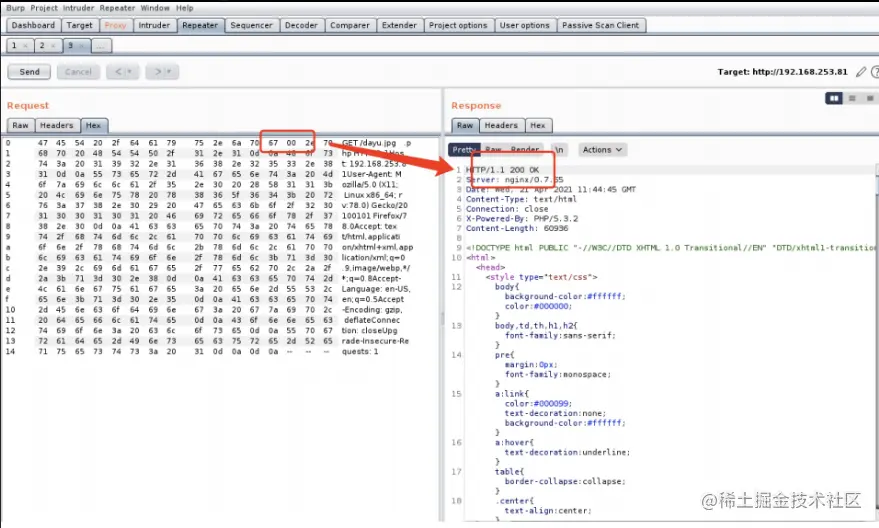Click the Send button
Screen dimensions: 879x528
29,72
